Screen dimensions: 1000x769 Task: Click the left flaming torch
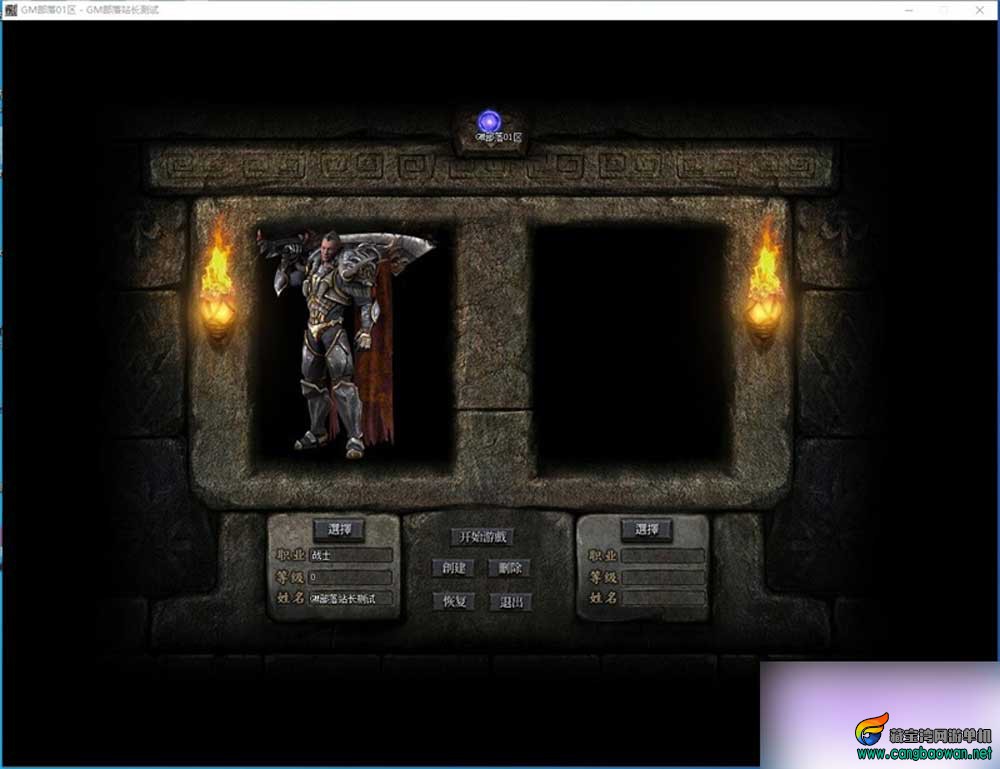click(x=217, y=279)
